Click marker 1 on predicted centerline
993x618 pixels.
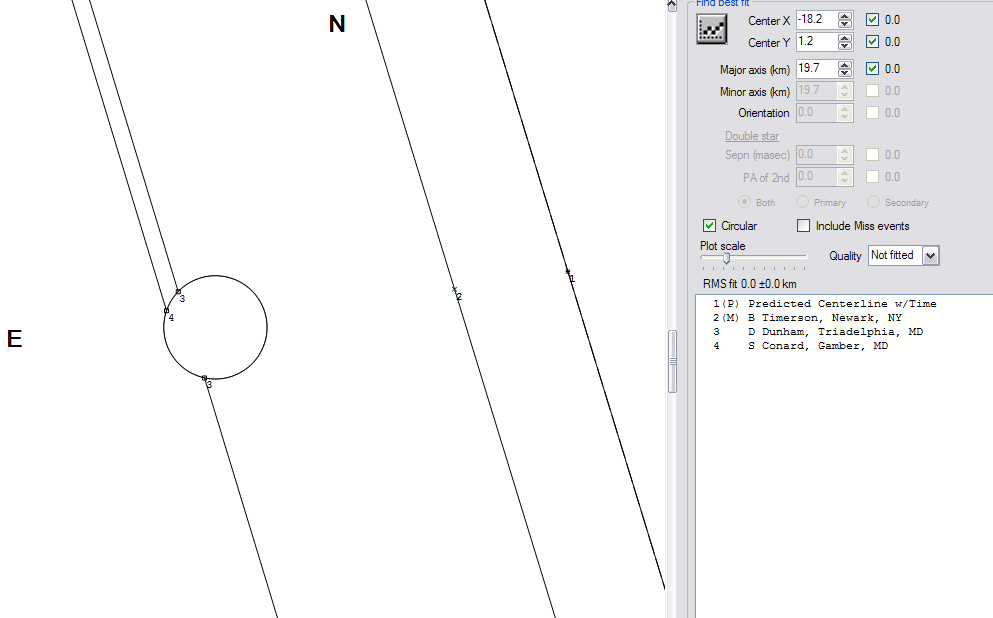pyautogui.click(x=567, y=272)
